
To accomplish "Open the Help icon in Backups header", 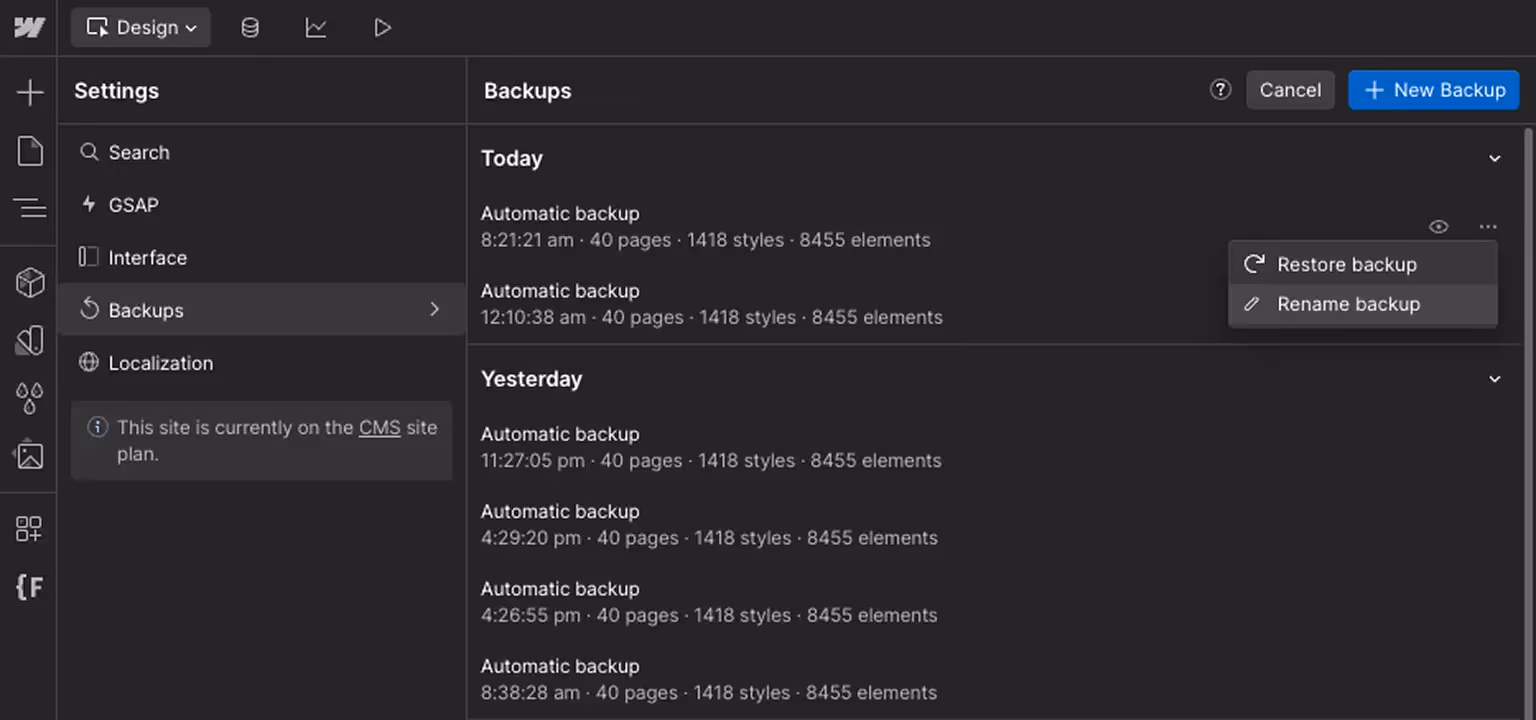I will point(1220,90).
